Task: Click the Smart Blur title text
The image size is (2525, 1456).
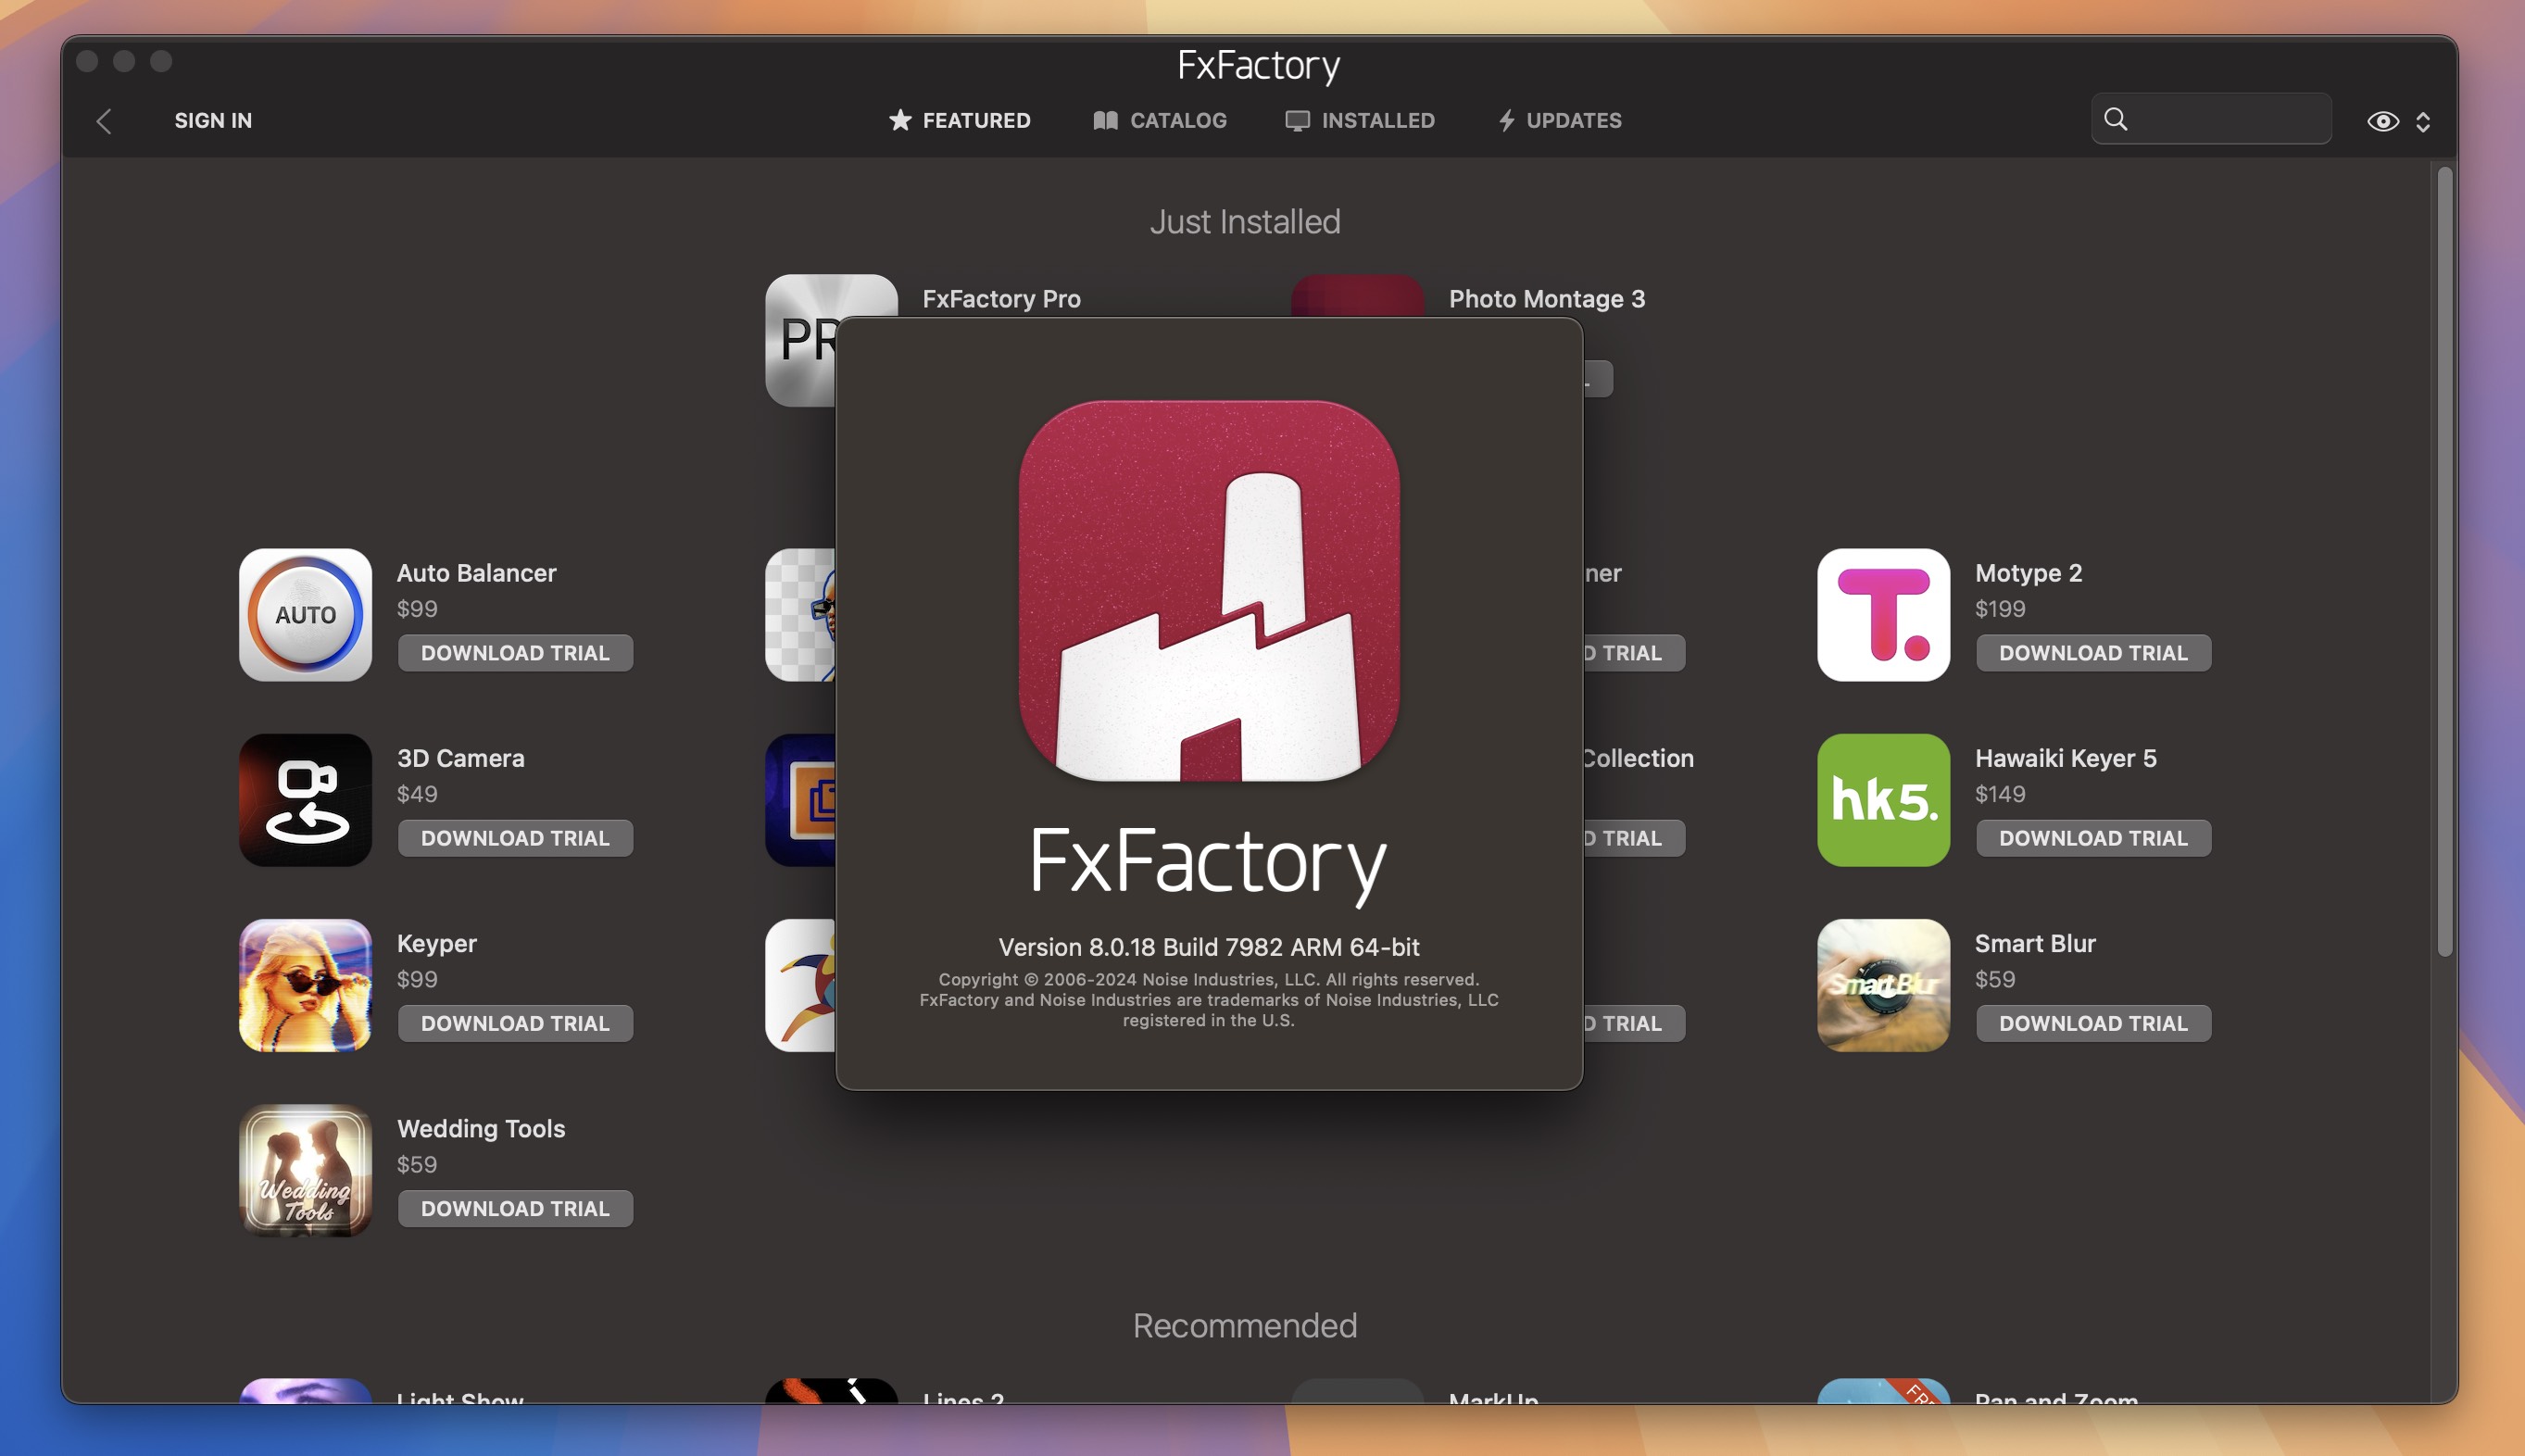Action: (2035, 943)
